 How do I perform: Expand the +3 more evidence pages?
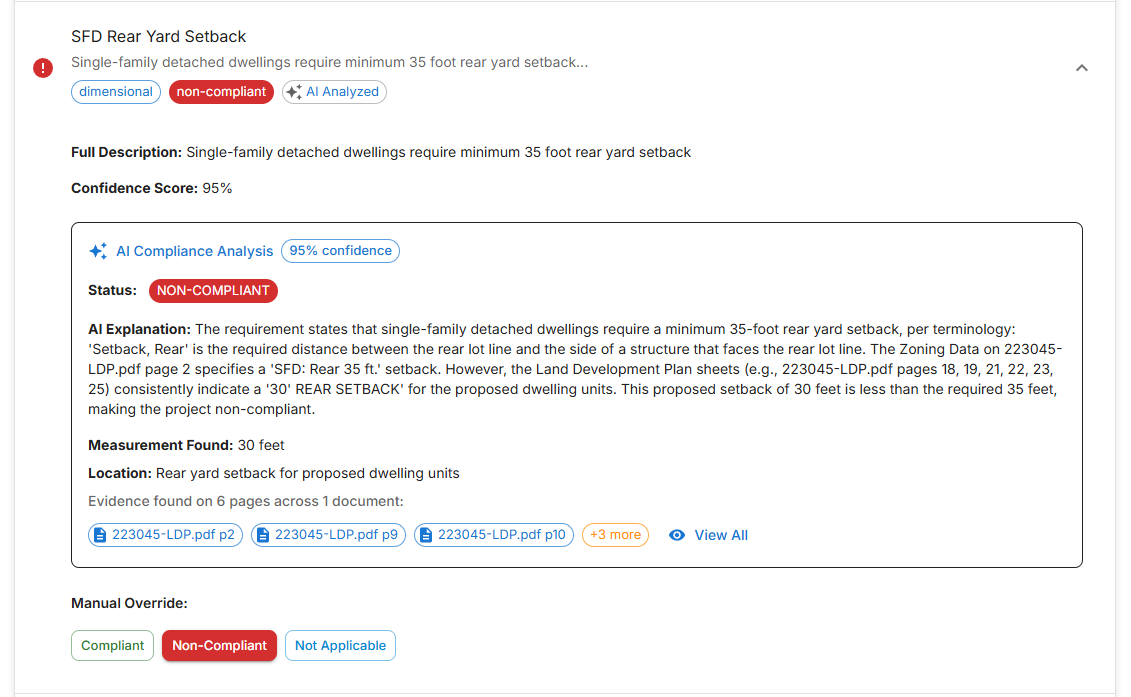(615, 535)
